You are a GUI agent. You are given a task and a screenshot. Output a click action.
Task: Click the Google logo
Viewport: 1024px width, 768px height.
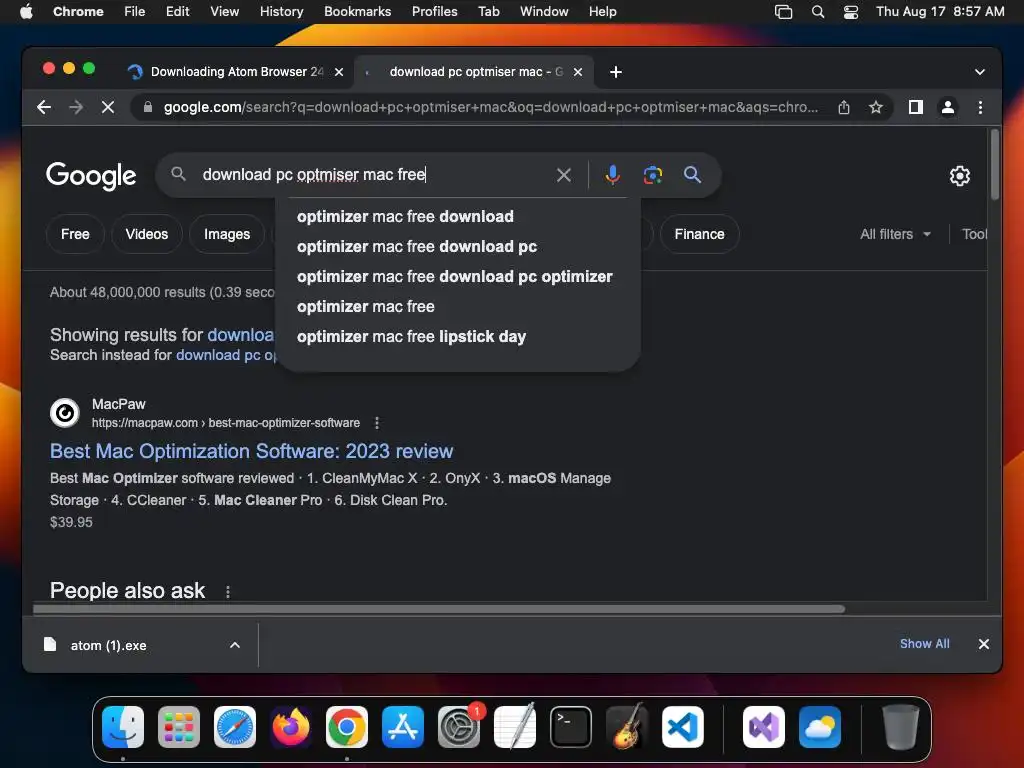pos(91,176)
